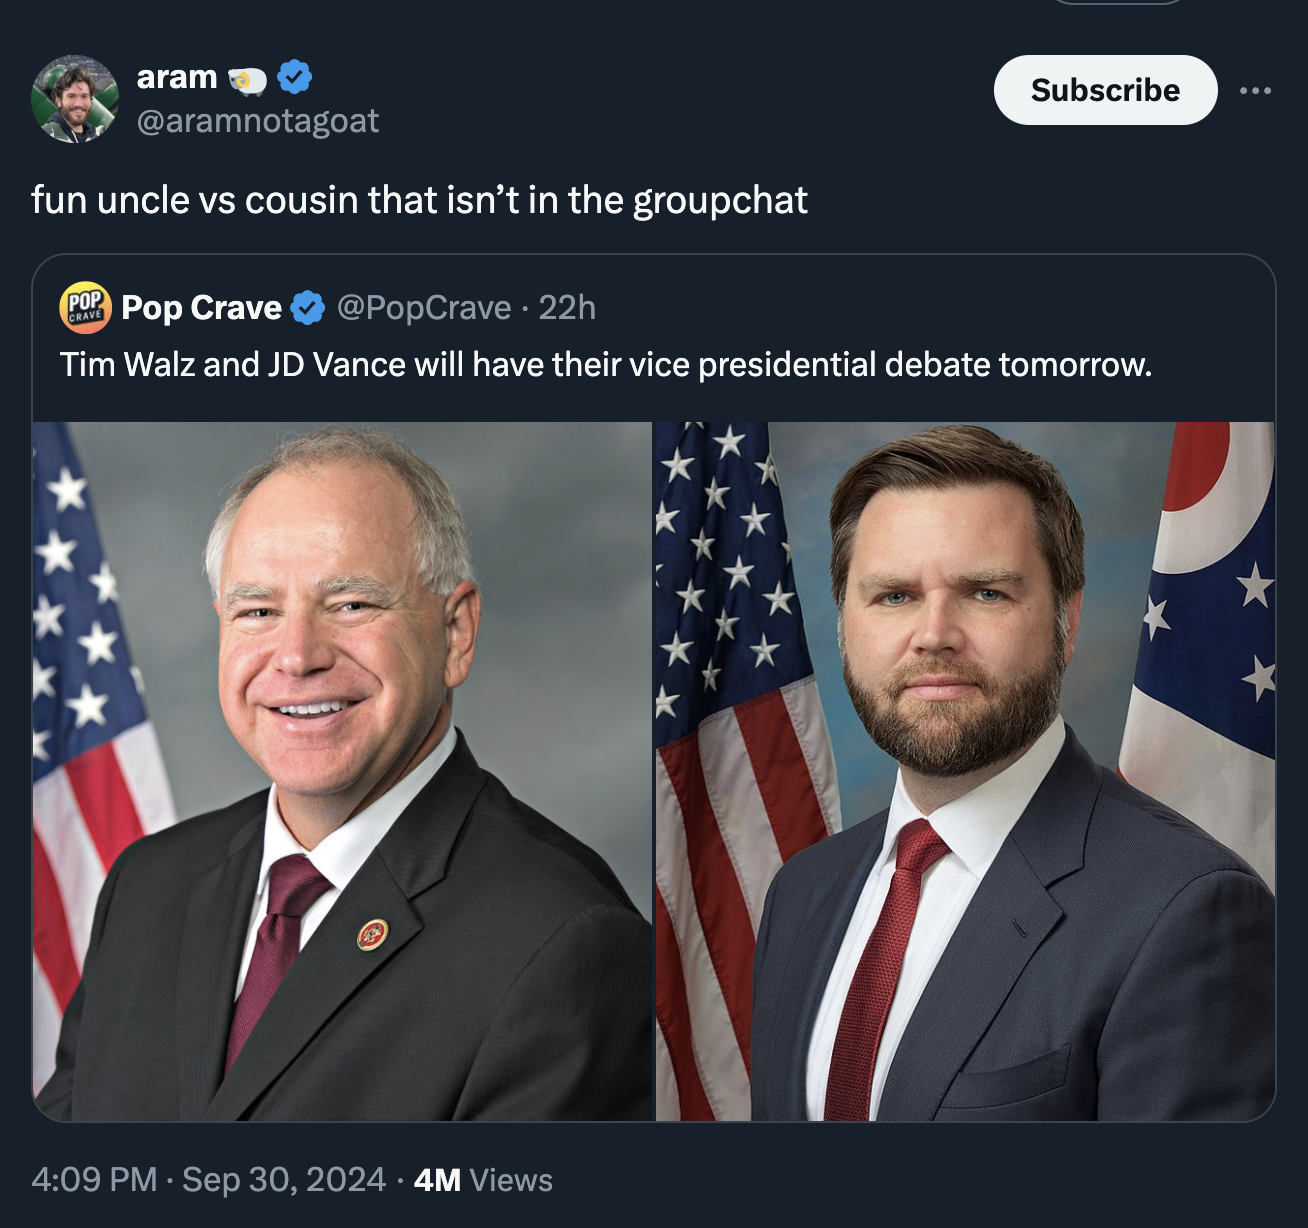Click the @aramnotagoat handle
1308x1228 pixels.
point(260,121)
